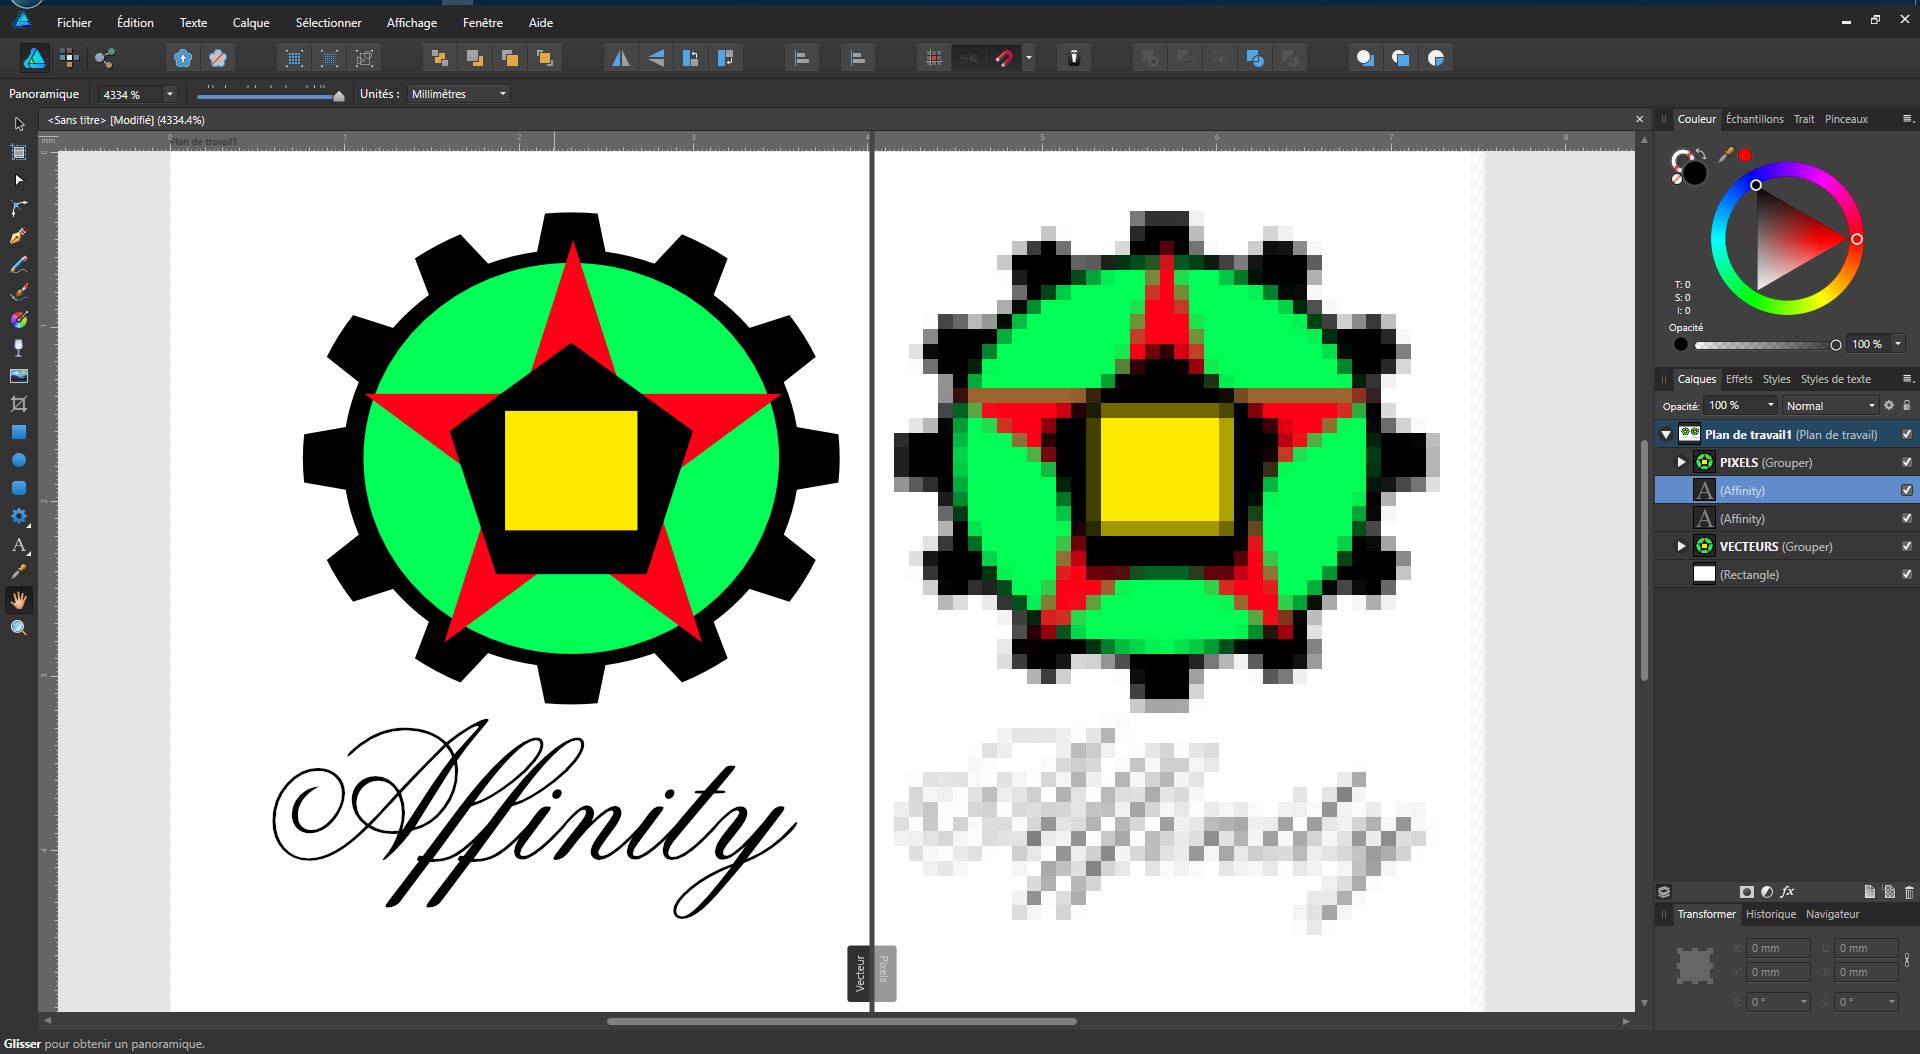Viewport: 1920px width, 1054px height.
Task: Open the Affichage menu
Action: 412,22
